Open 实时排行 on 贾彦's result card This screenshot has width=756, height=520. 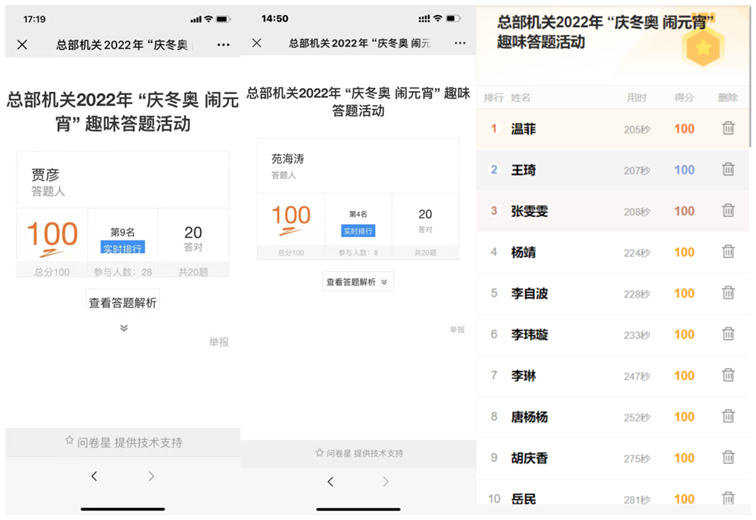tap(122, 248)
